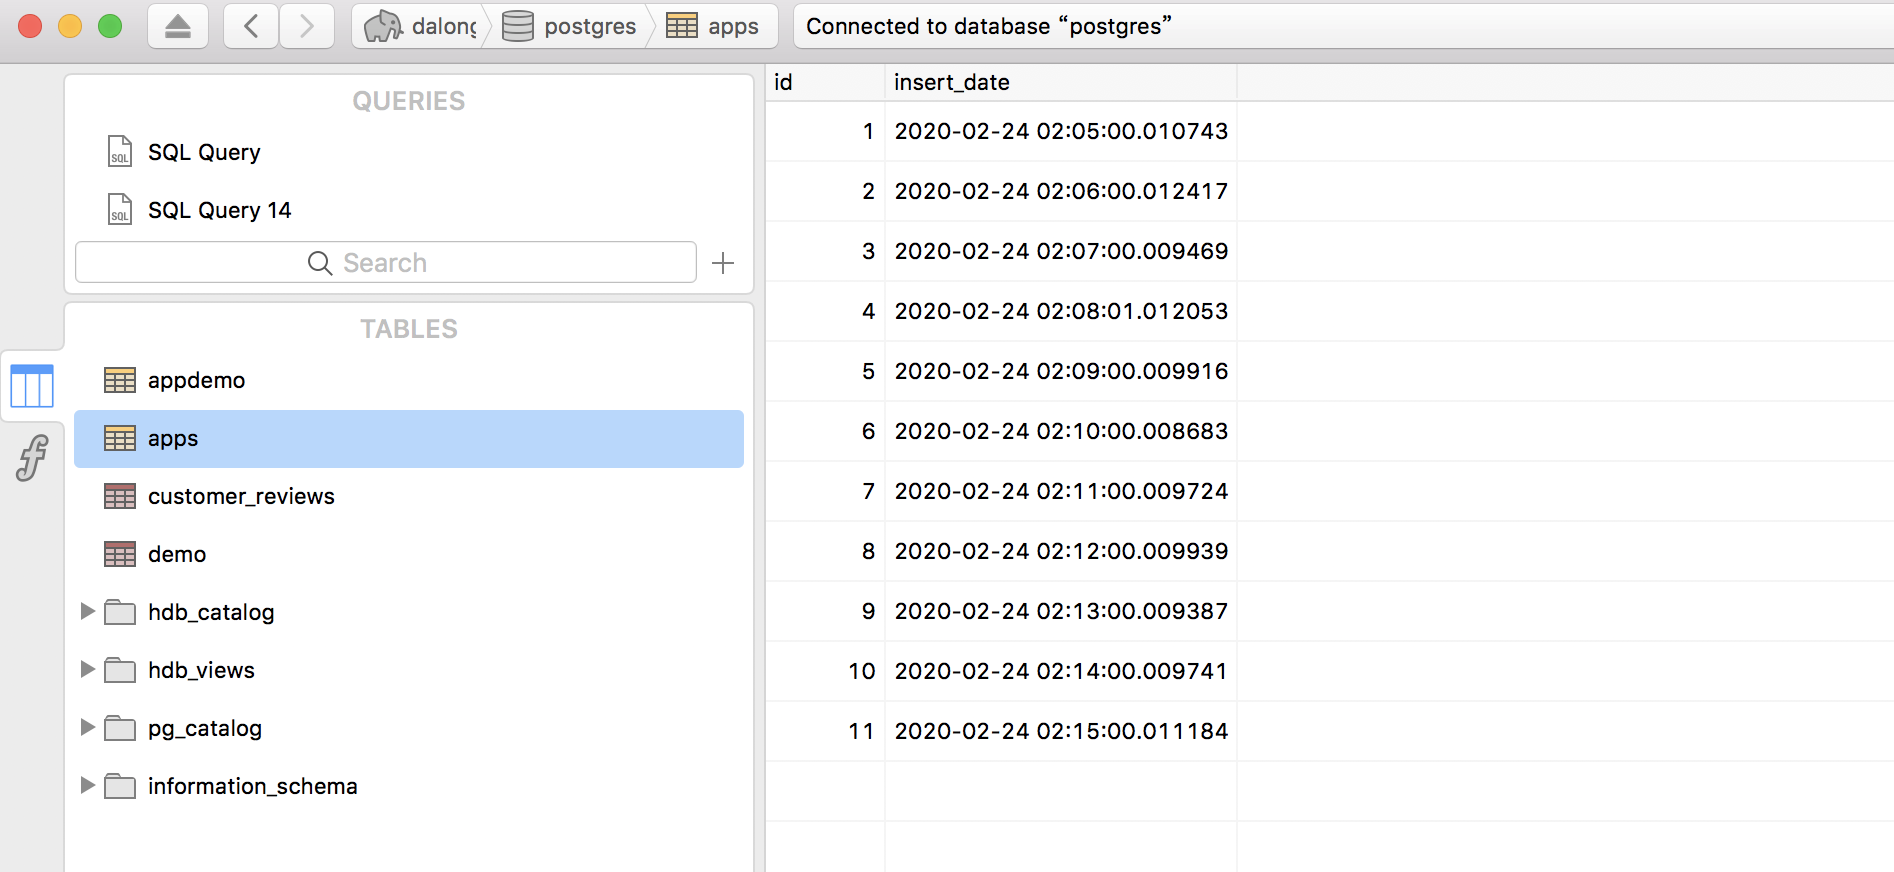
Task: Select the id cell with value 10
Action: 825,671
